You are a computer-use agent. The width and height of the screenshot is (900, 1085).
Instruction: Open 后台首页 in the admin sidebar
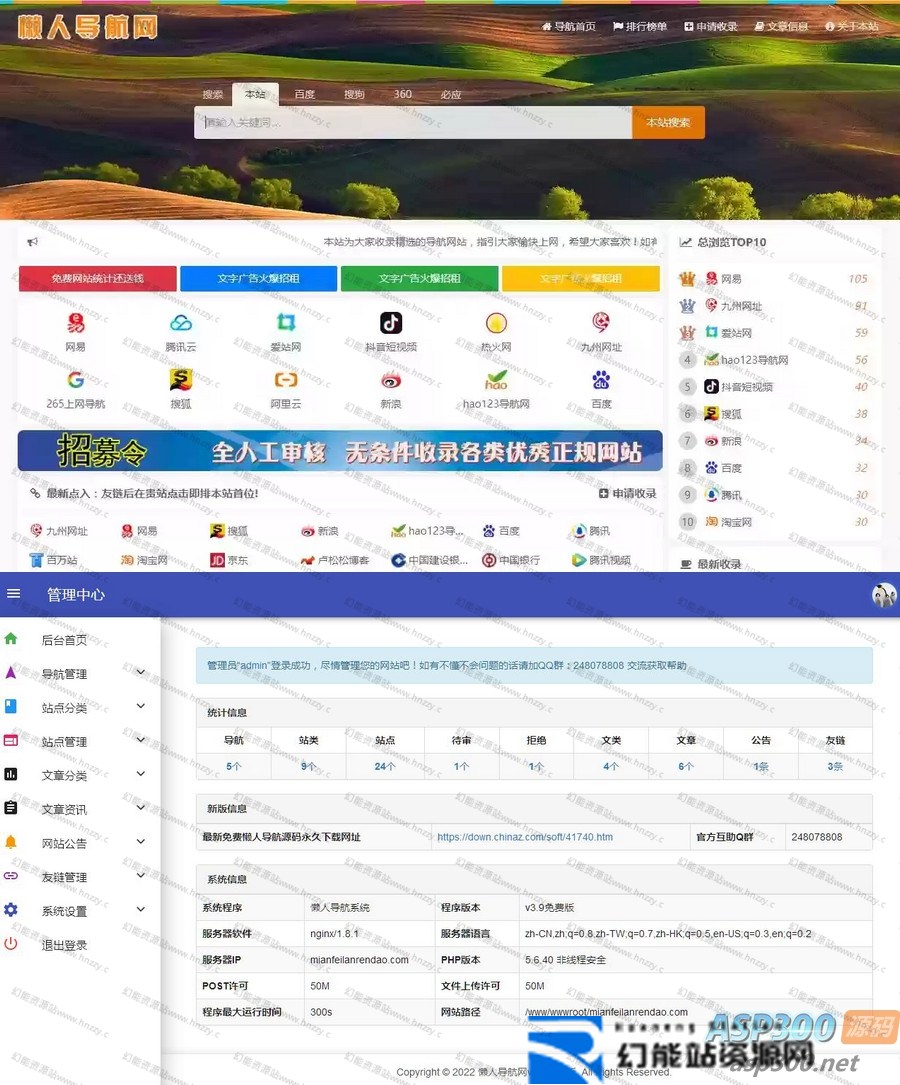(x=64, y=640)
